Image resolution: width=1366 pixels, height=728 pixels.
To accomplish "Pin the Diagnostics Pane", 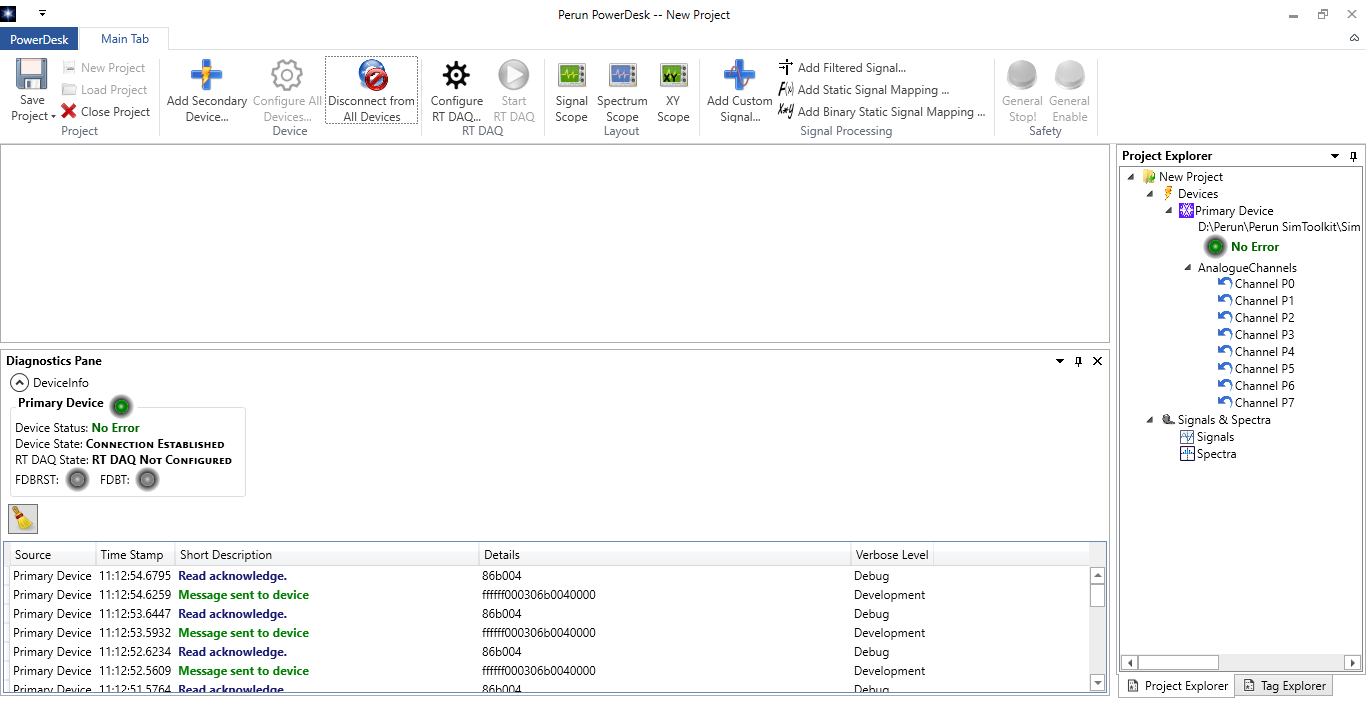I will (1078, 361).
